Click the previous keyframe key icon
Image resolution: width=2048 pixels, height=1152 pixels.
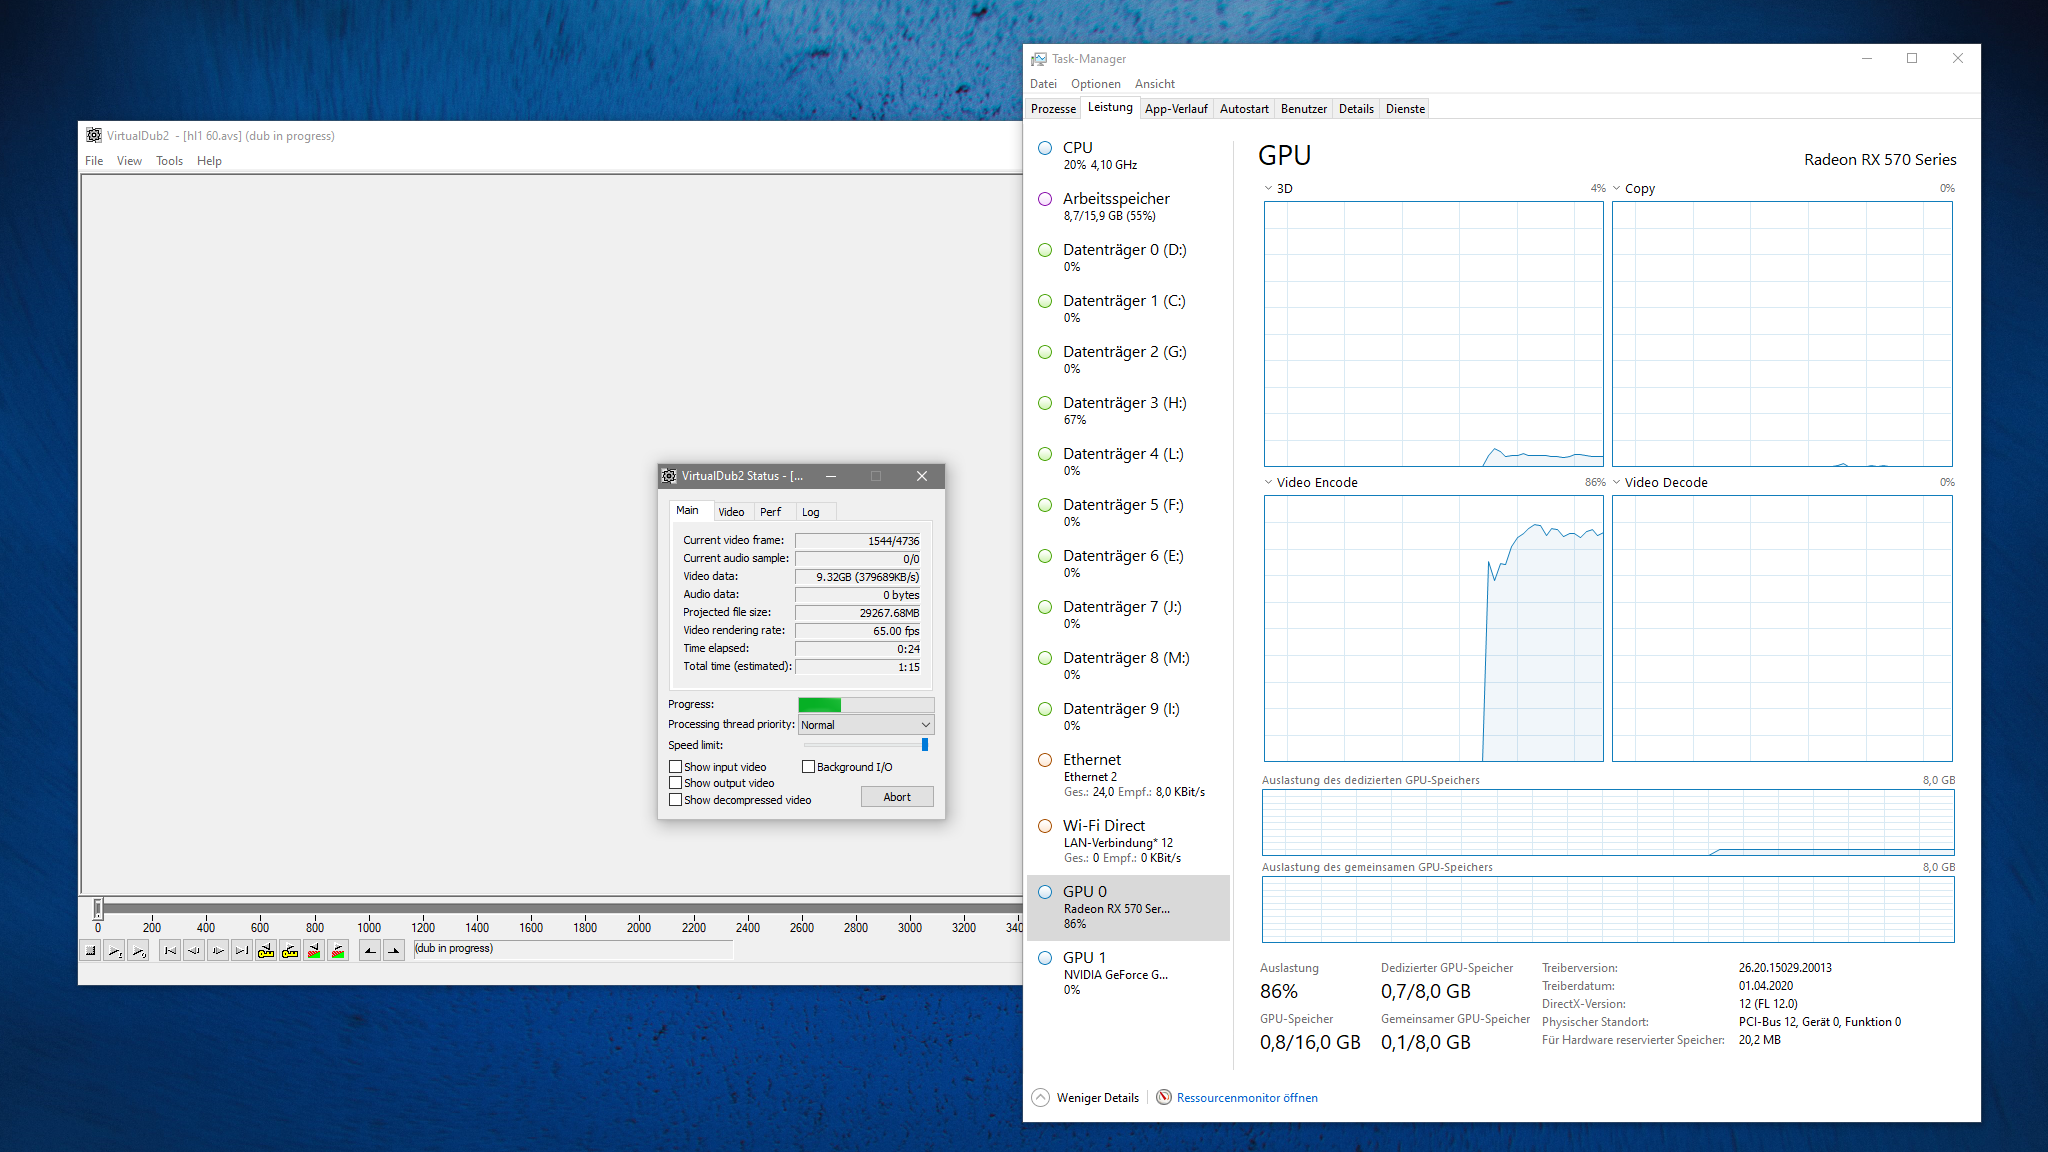point(266,951)
